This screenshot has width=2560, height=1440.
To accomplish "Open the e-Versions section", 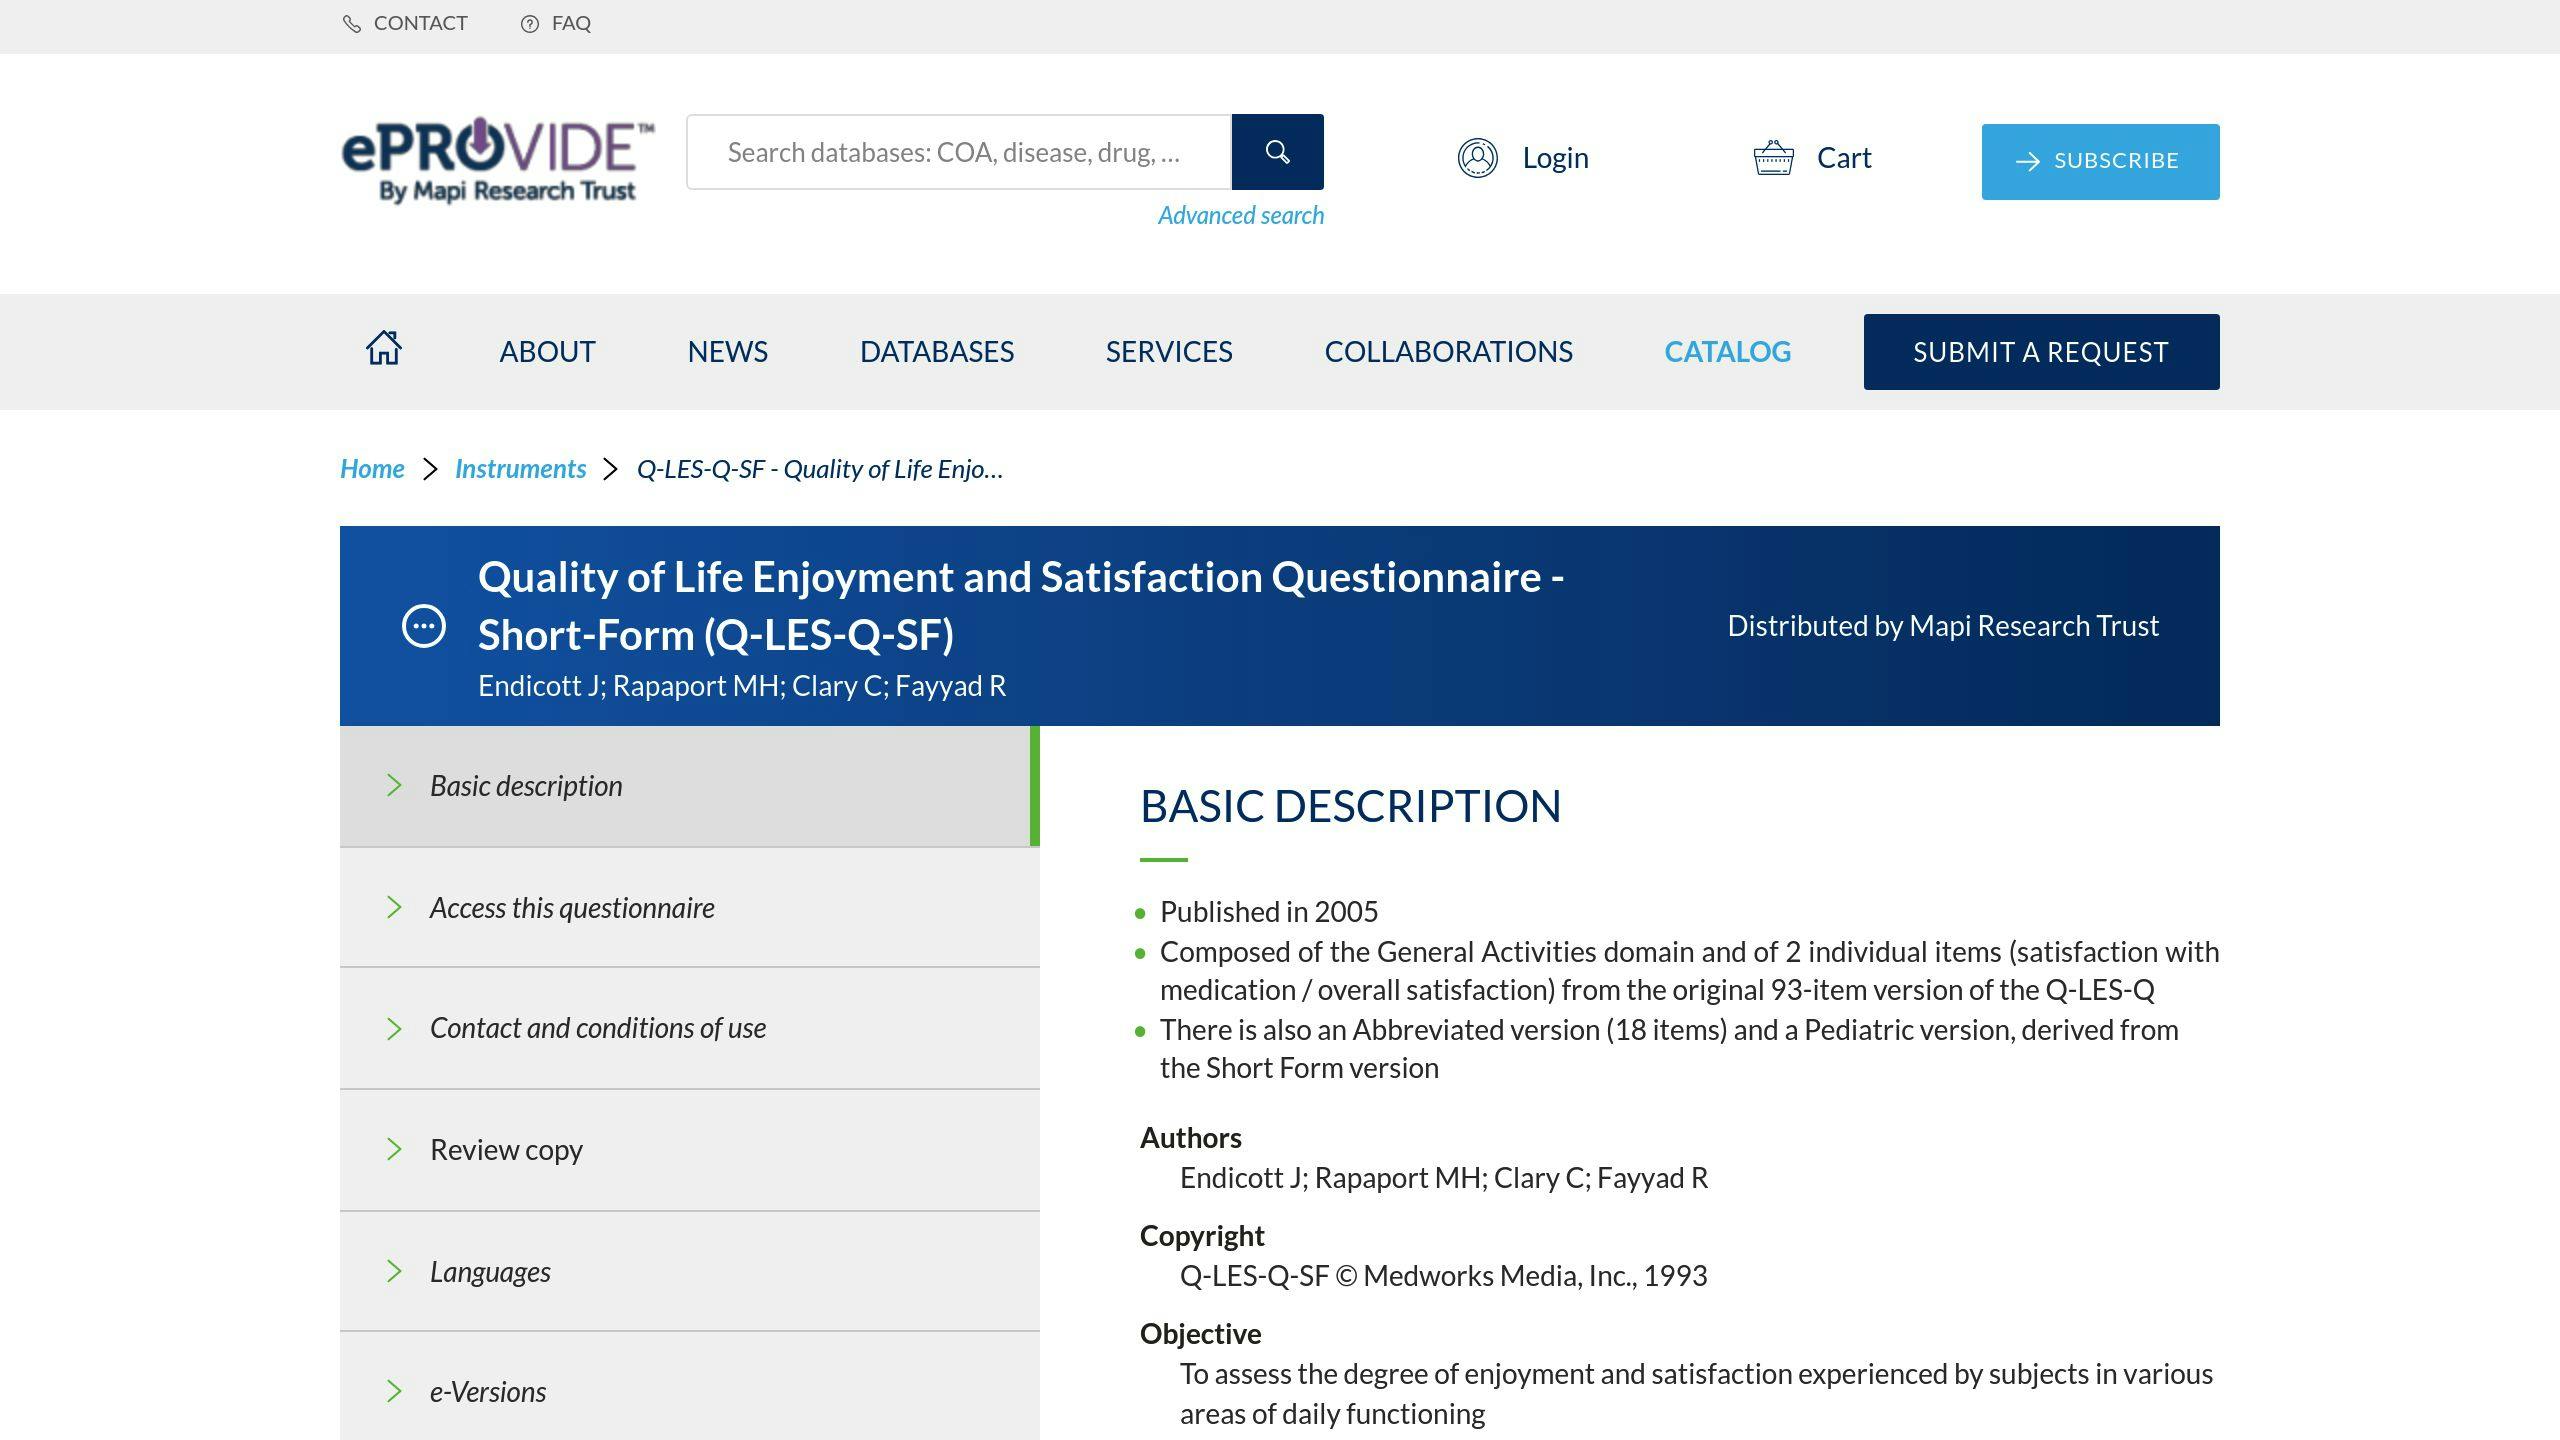I will (689, 1388).
